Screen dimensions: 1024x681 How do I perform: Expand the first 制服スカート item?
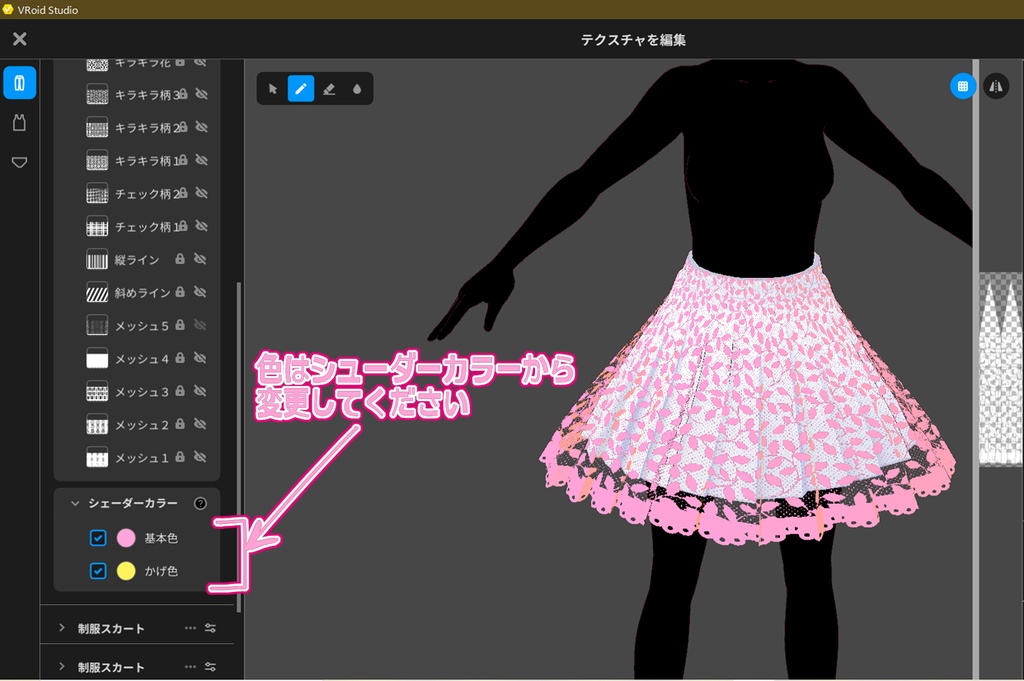pyautogui.click(x=60, y=627)
